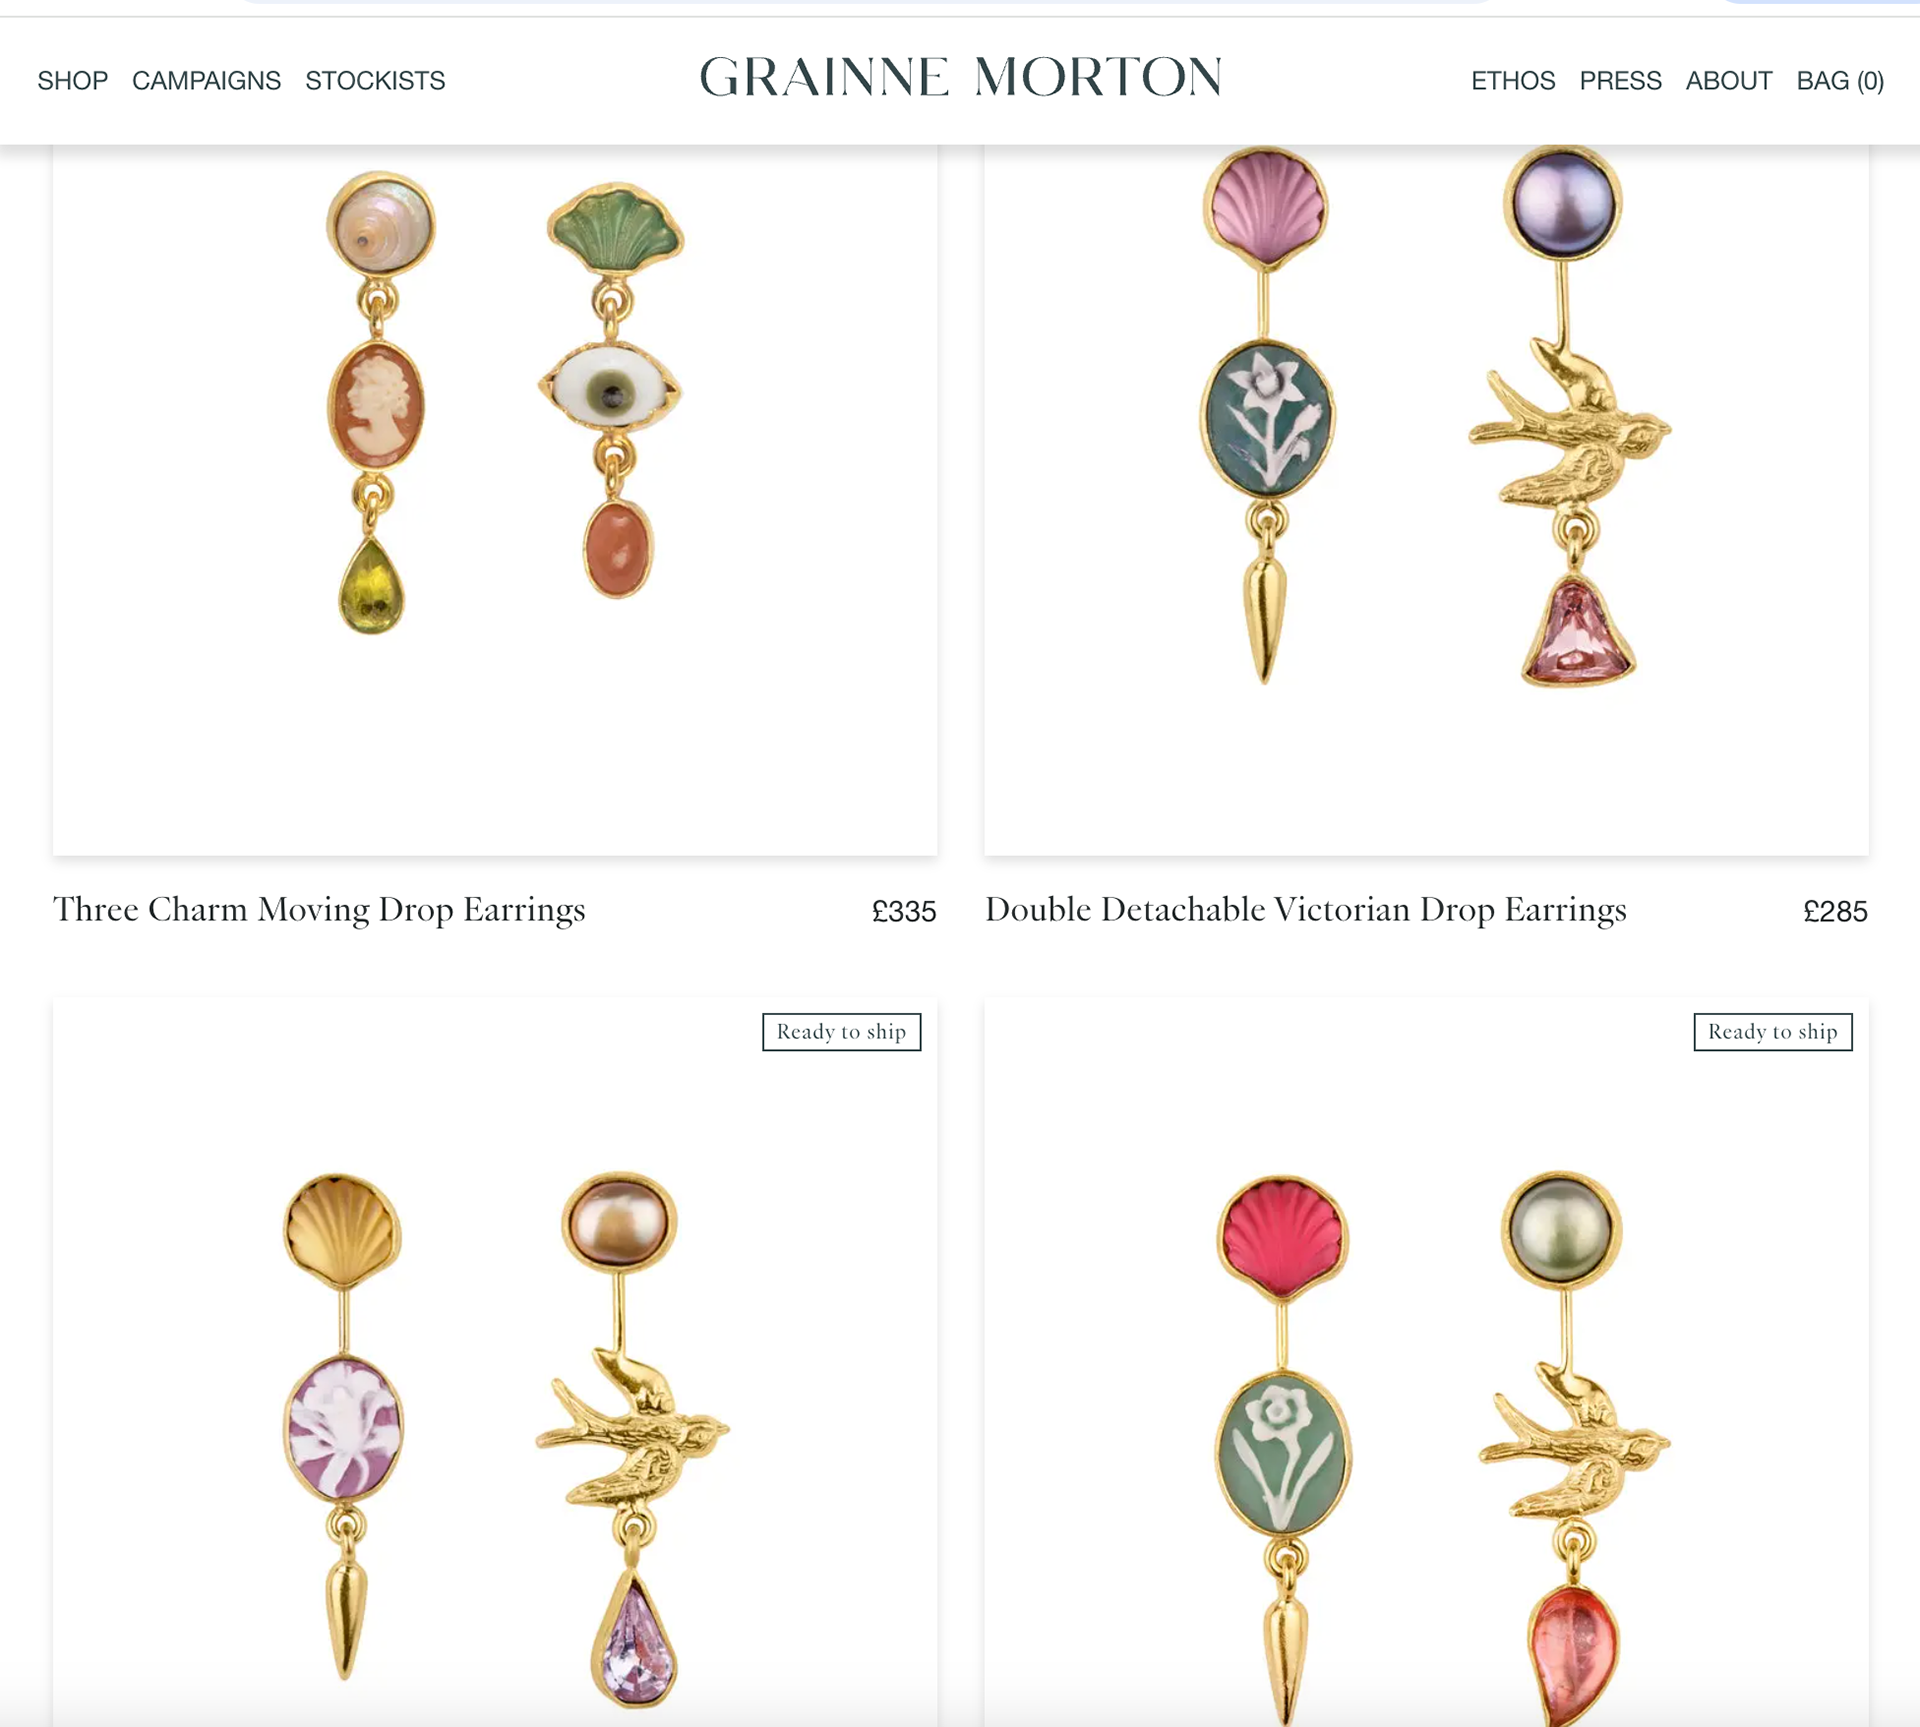Click the pink shell and swallow earrings image
Image resolution: width=1920 pixels, height=1727 pixels.
pos(1426,500)
